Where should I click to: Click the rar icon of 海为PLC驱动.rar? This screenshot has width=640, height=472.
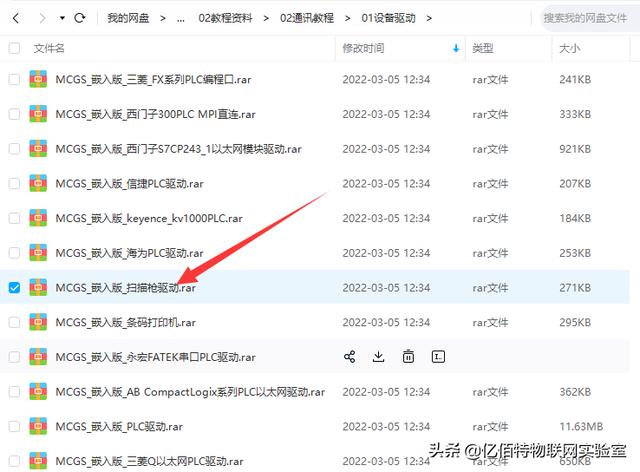click(38, 253)
